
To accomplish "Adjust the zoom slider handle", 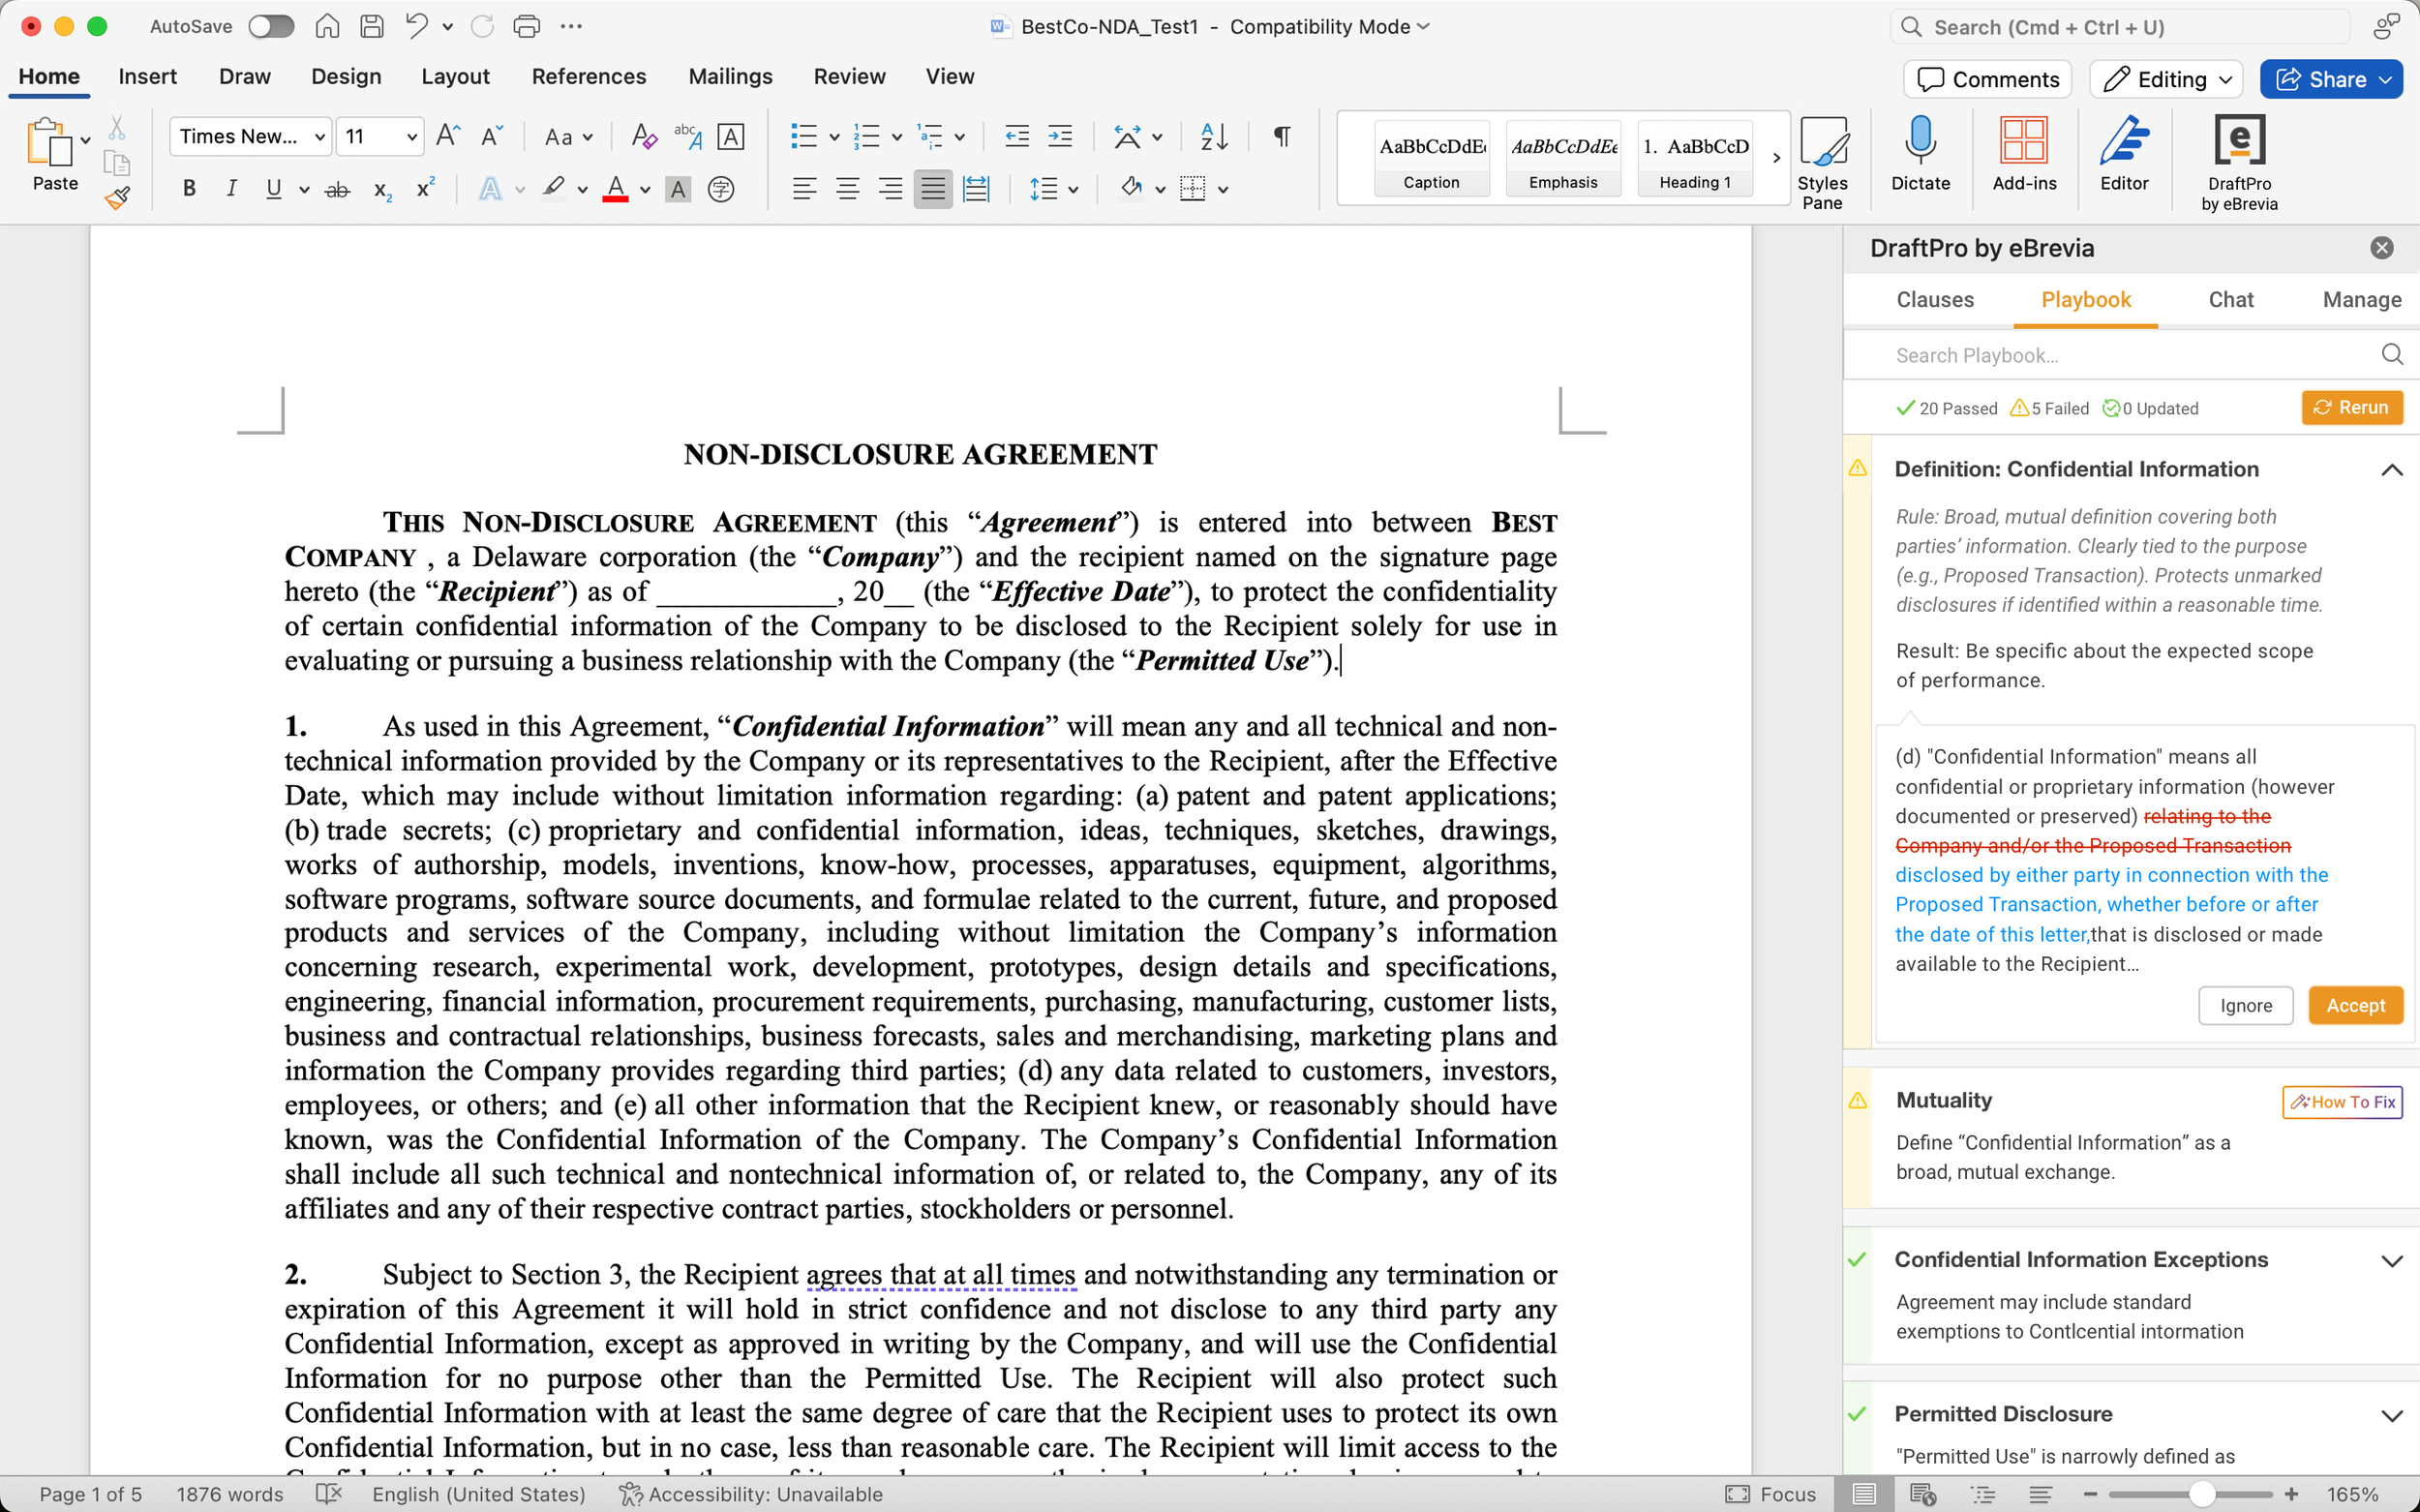I will (x=2201, y=1494).
